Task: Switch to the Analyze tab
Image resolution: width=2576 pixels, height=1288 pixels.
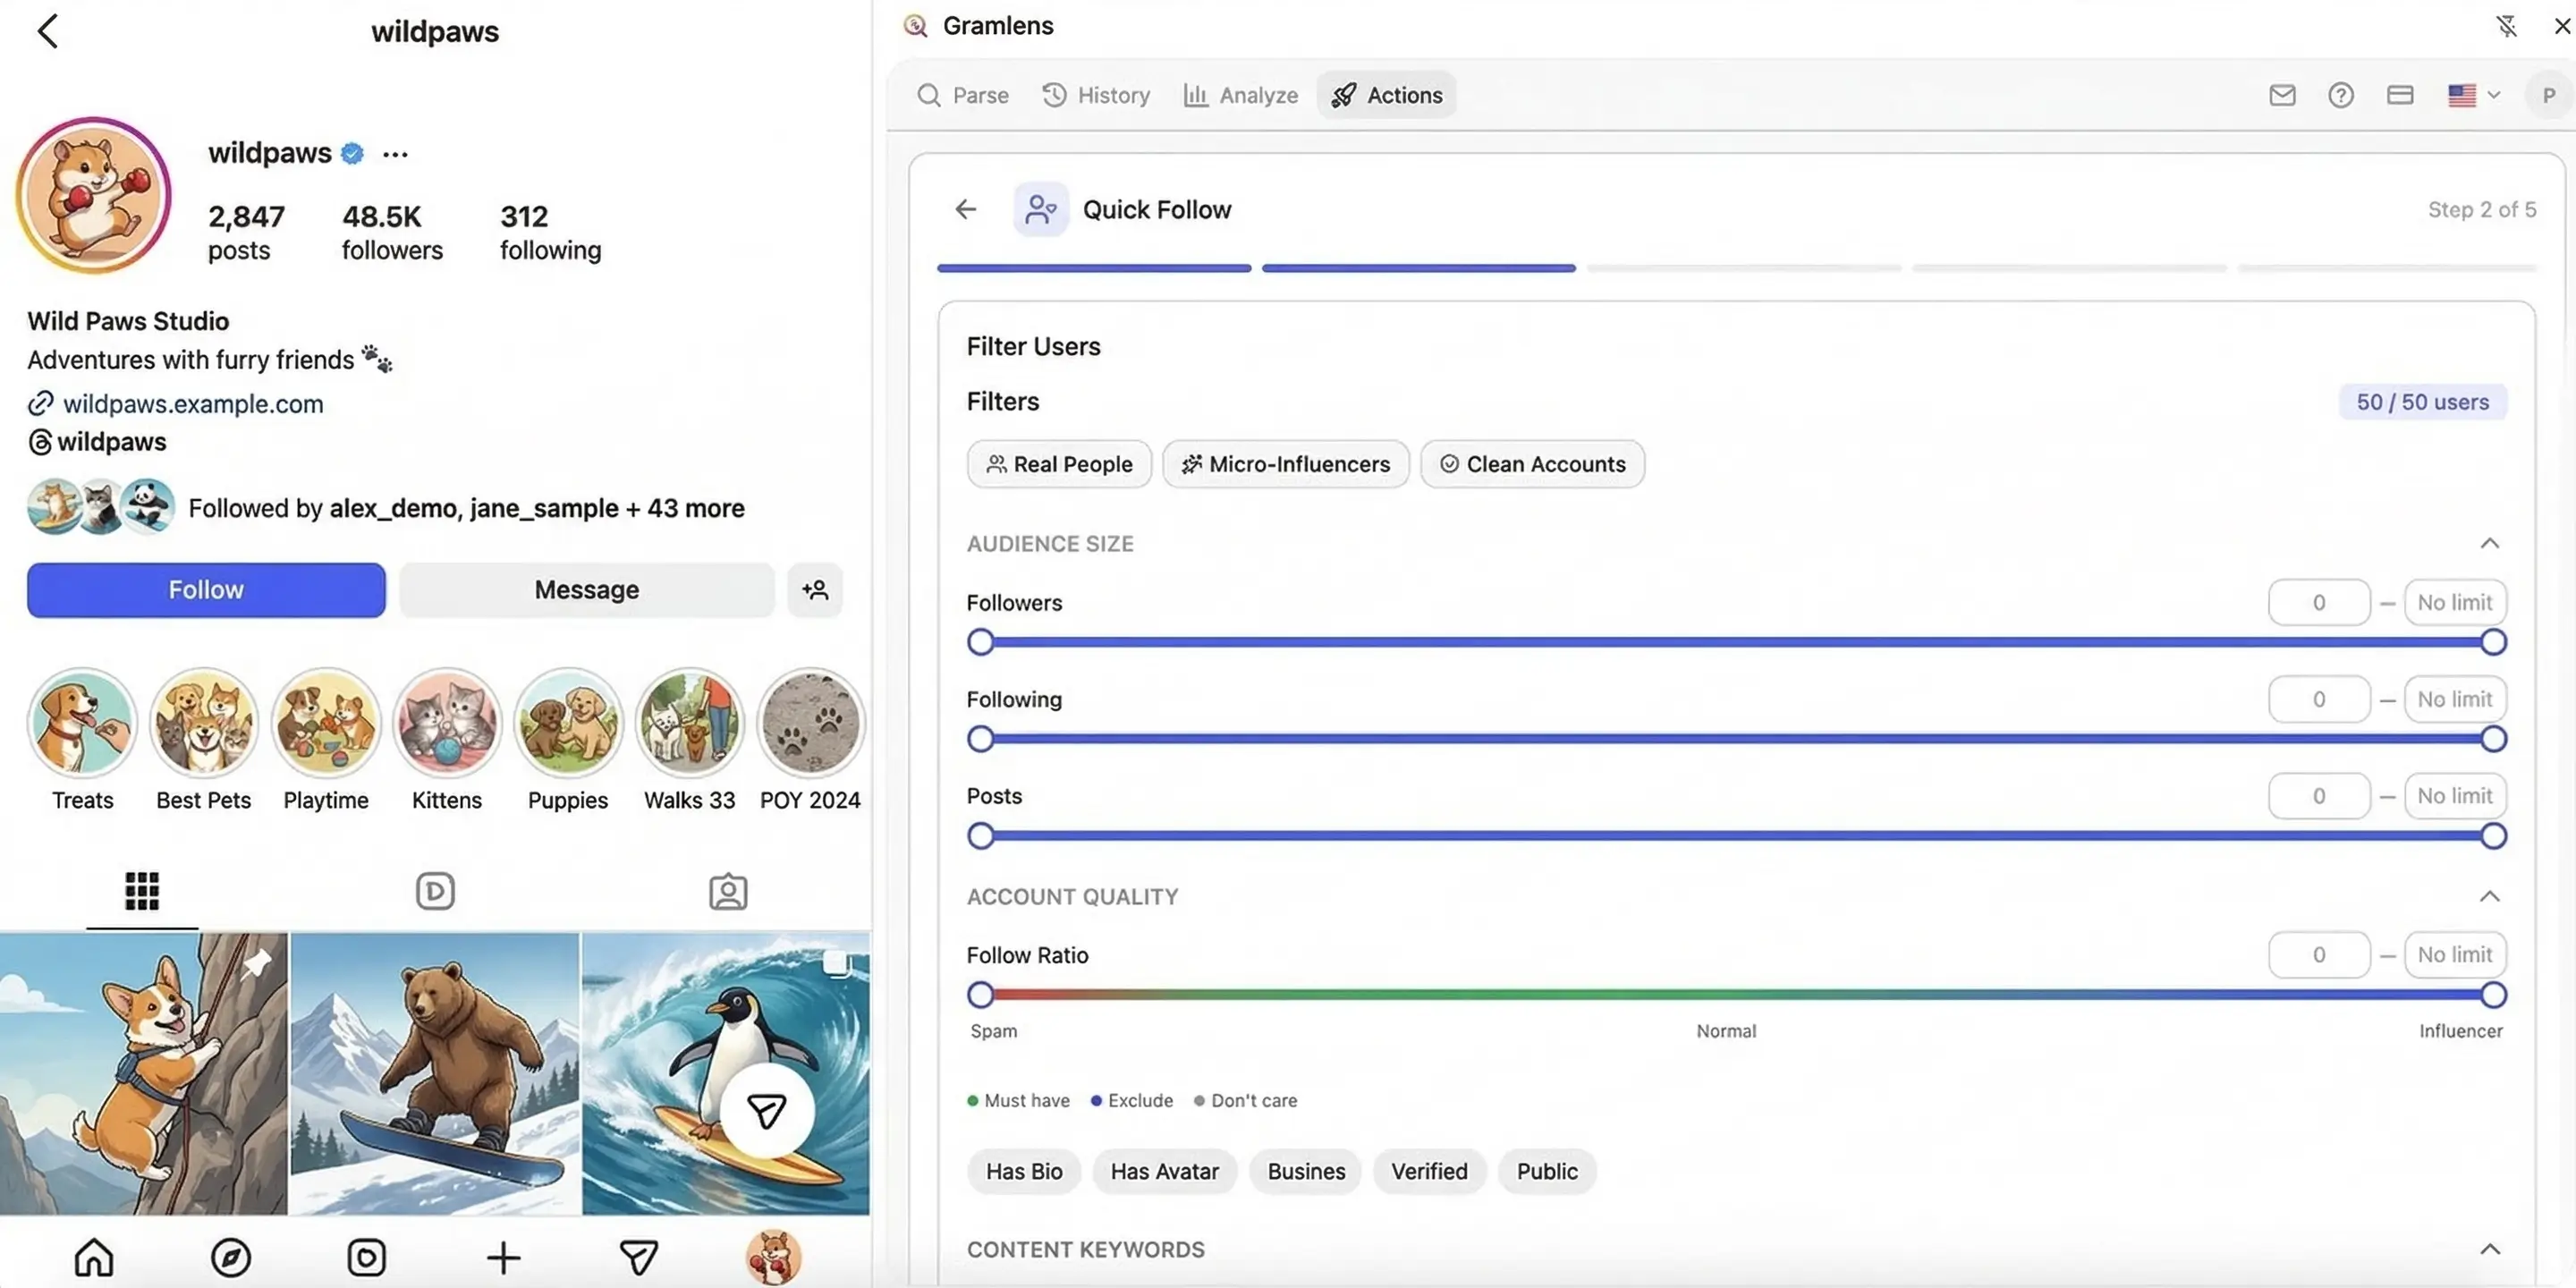Action: click(1240, 95)
